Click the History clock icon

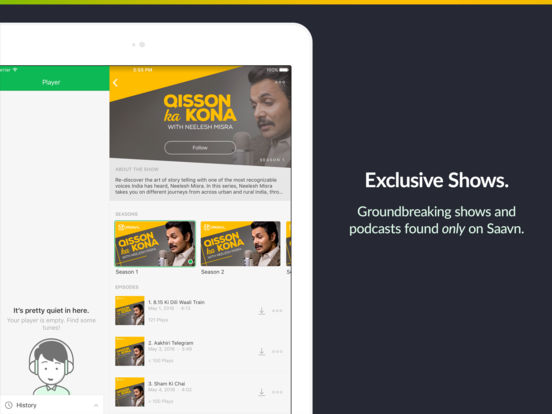9,405
